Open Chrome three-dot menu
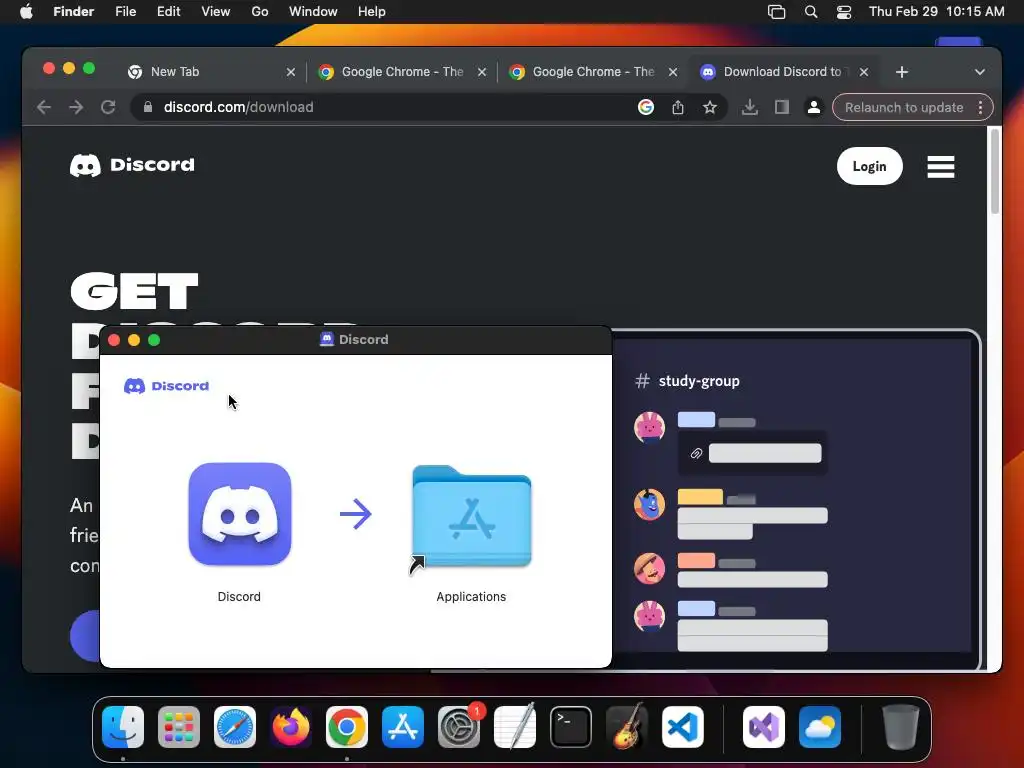This screenshot has width=1024, height=768. coord(980,107)
